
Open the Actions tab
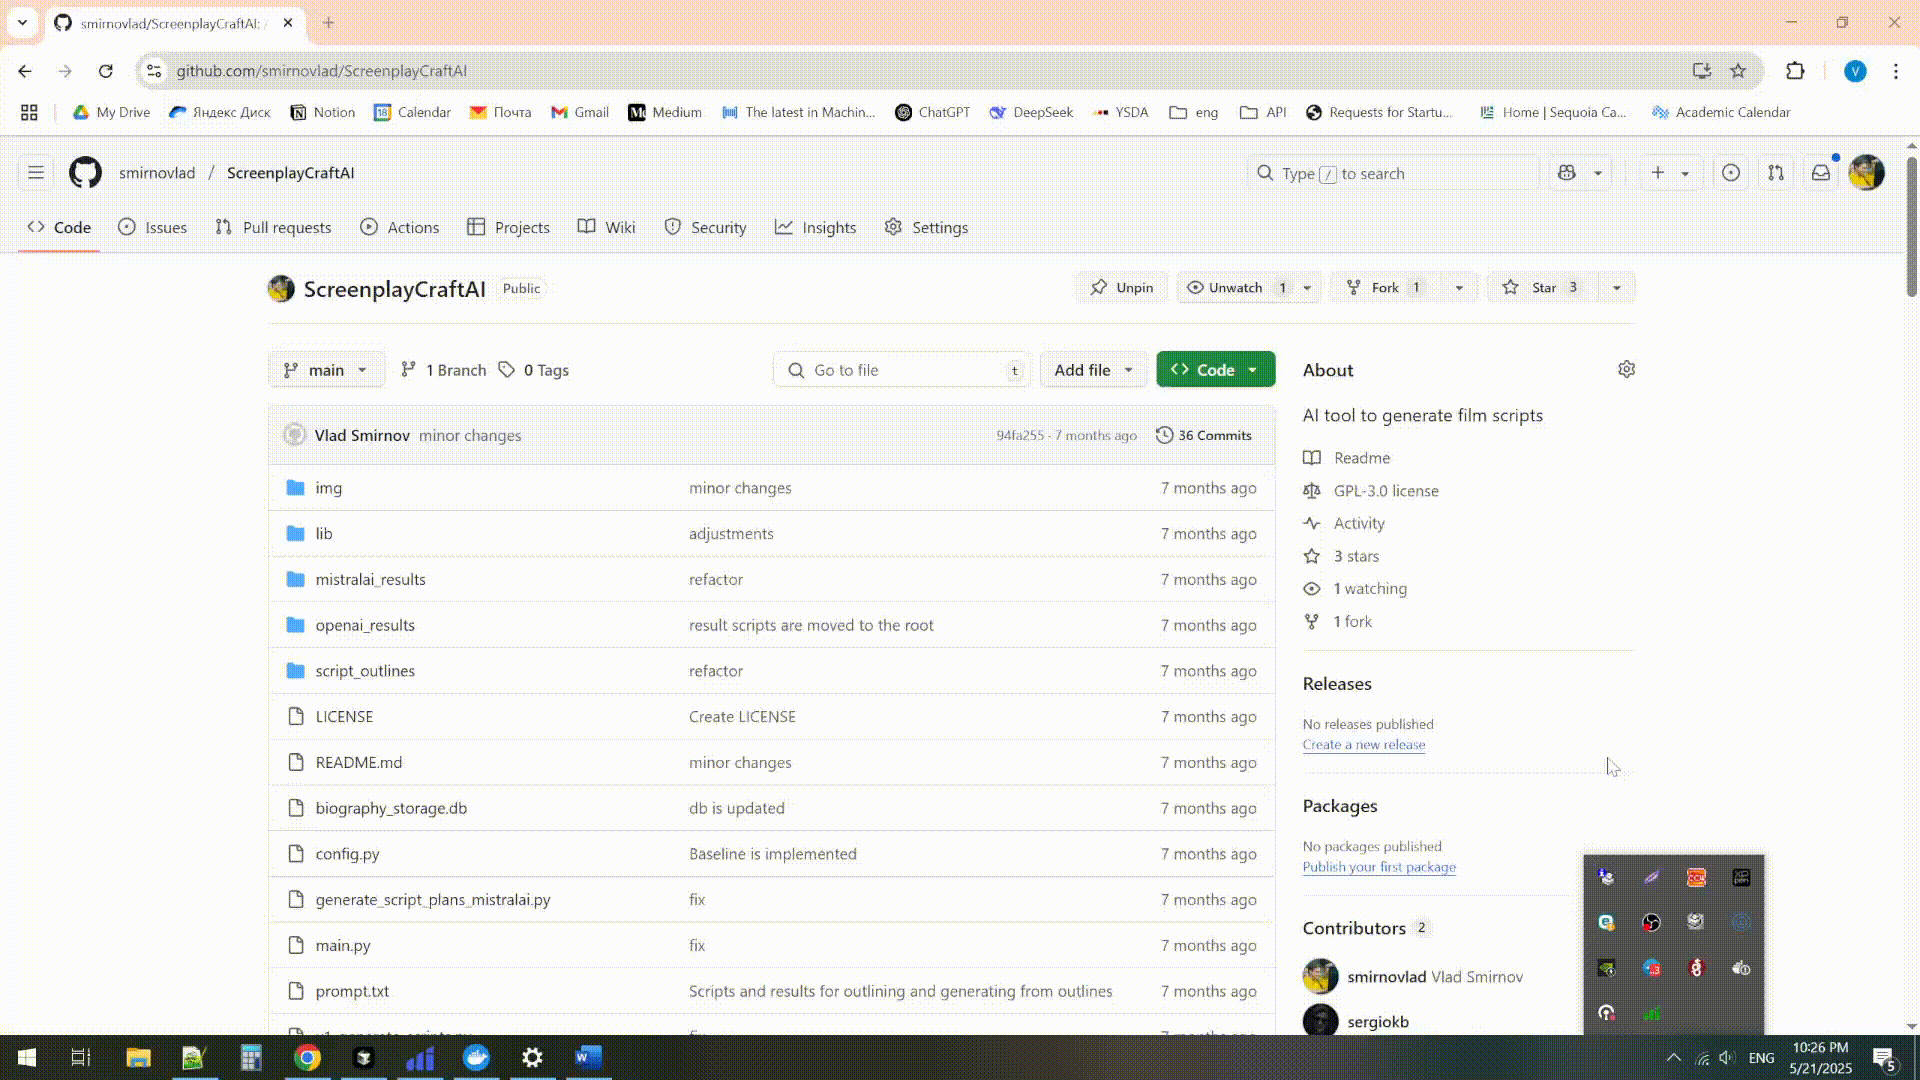coord(400,228)
